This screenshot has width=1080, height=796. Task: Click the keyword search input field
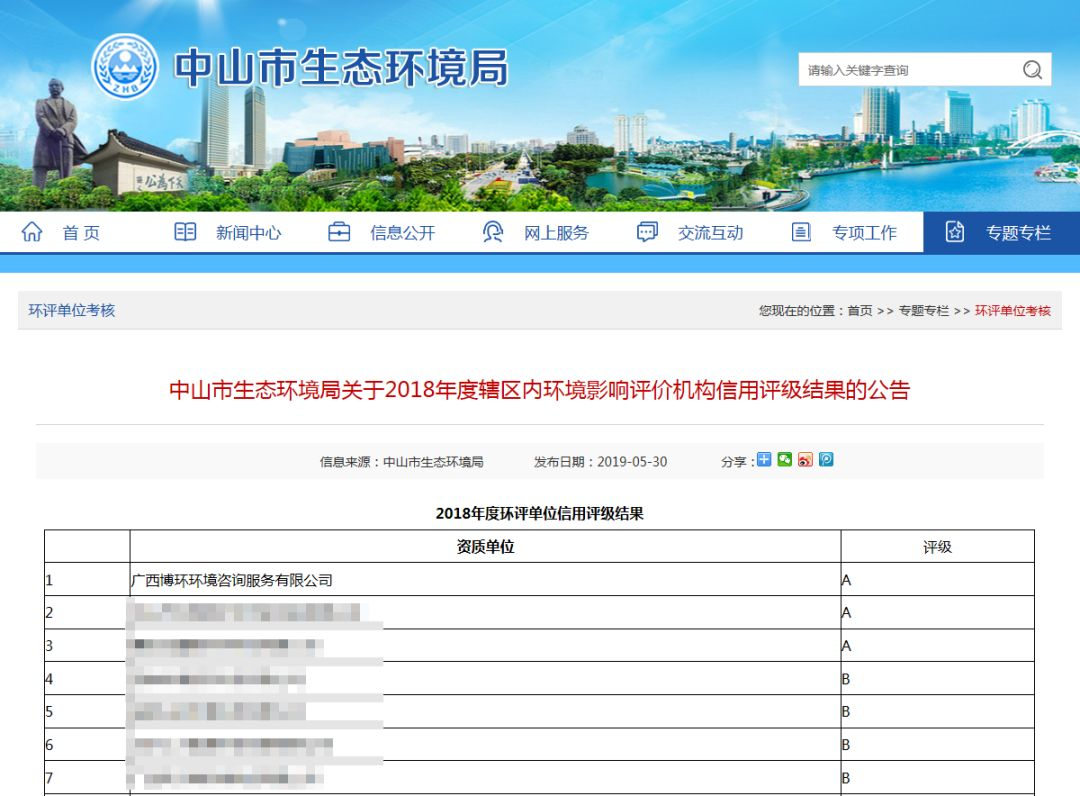[905, 70]
